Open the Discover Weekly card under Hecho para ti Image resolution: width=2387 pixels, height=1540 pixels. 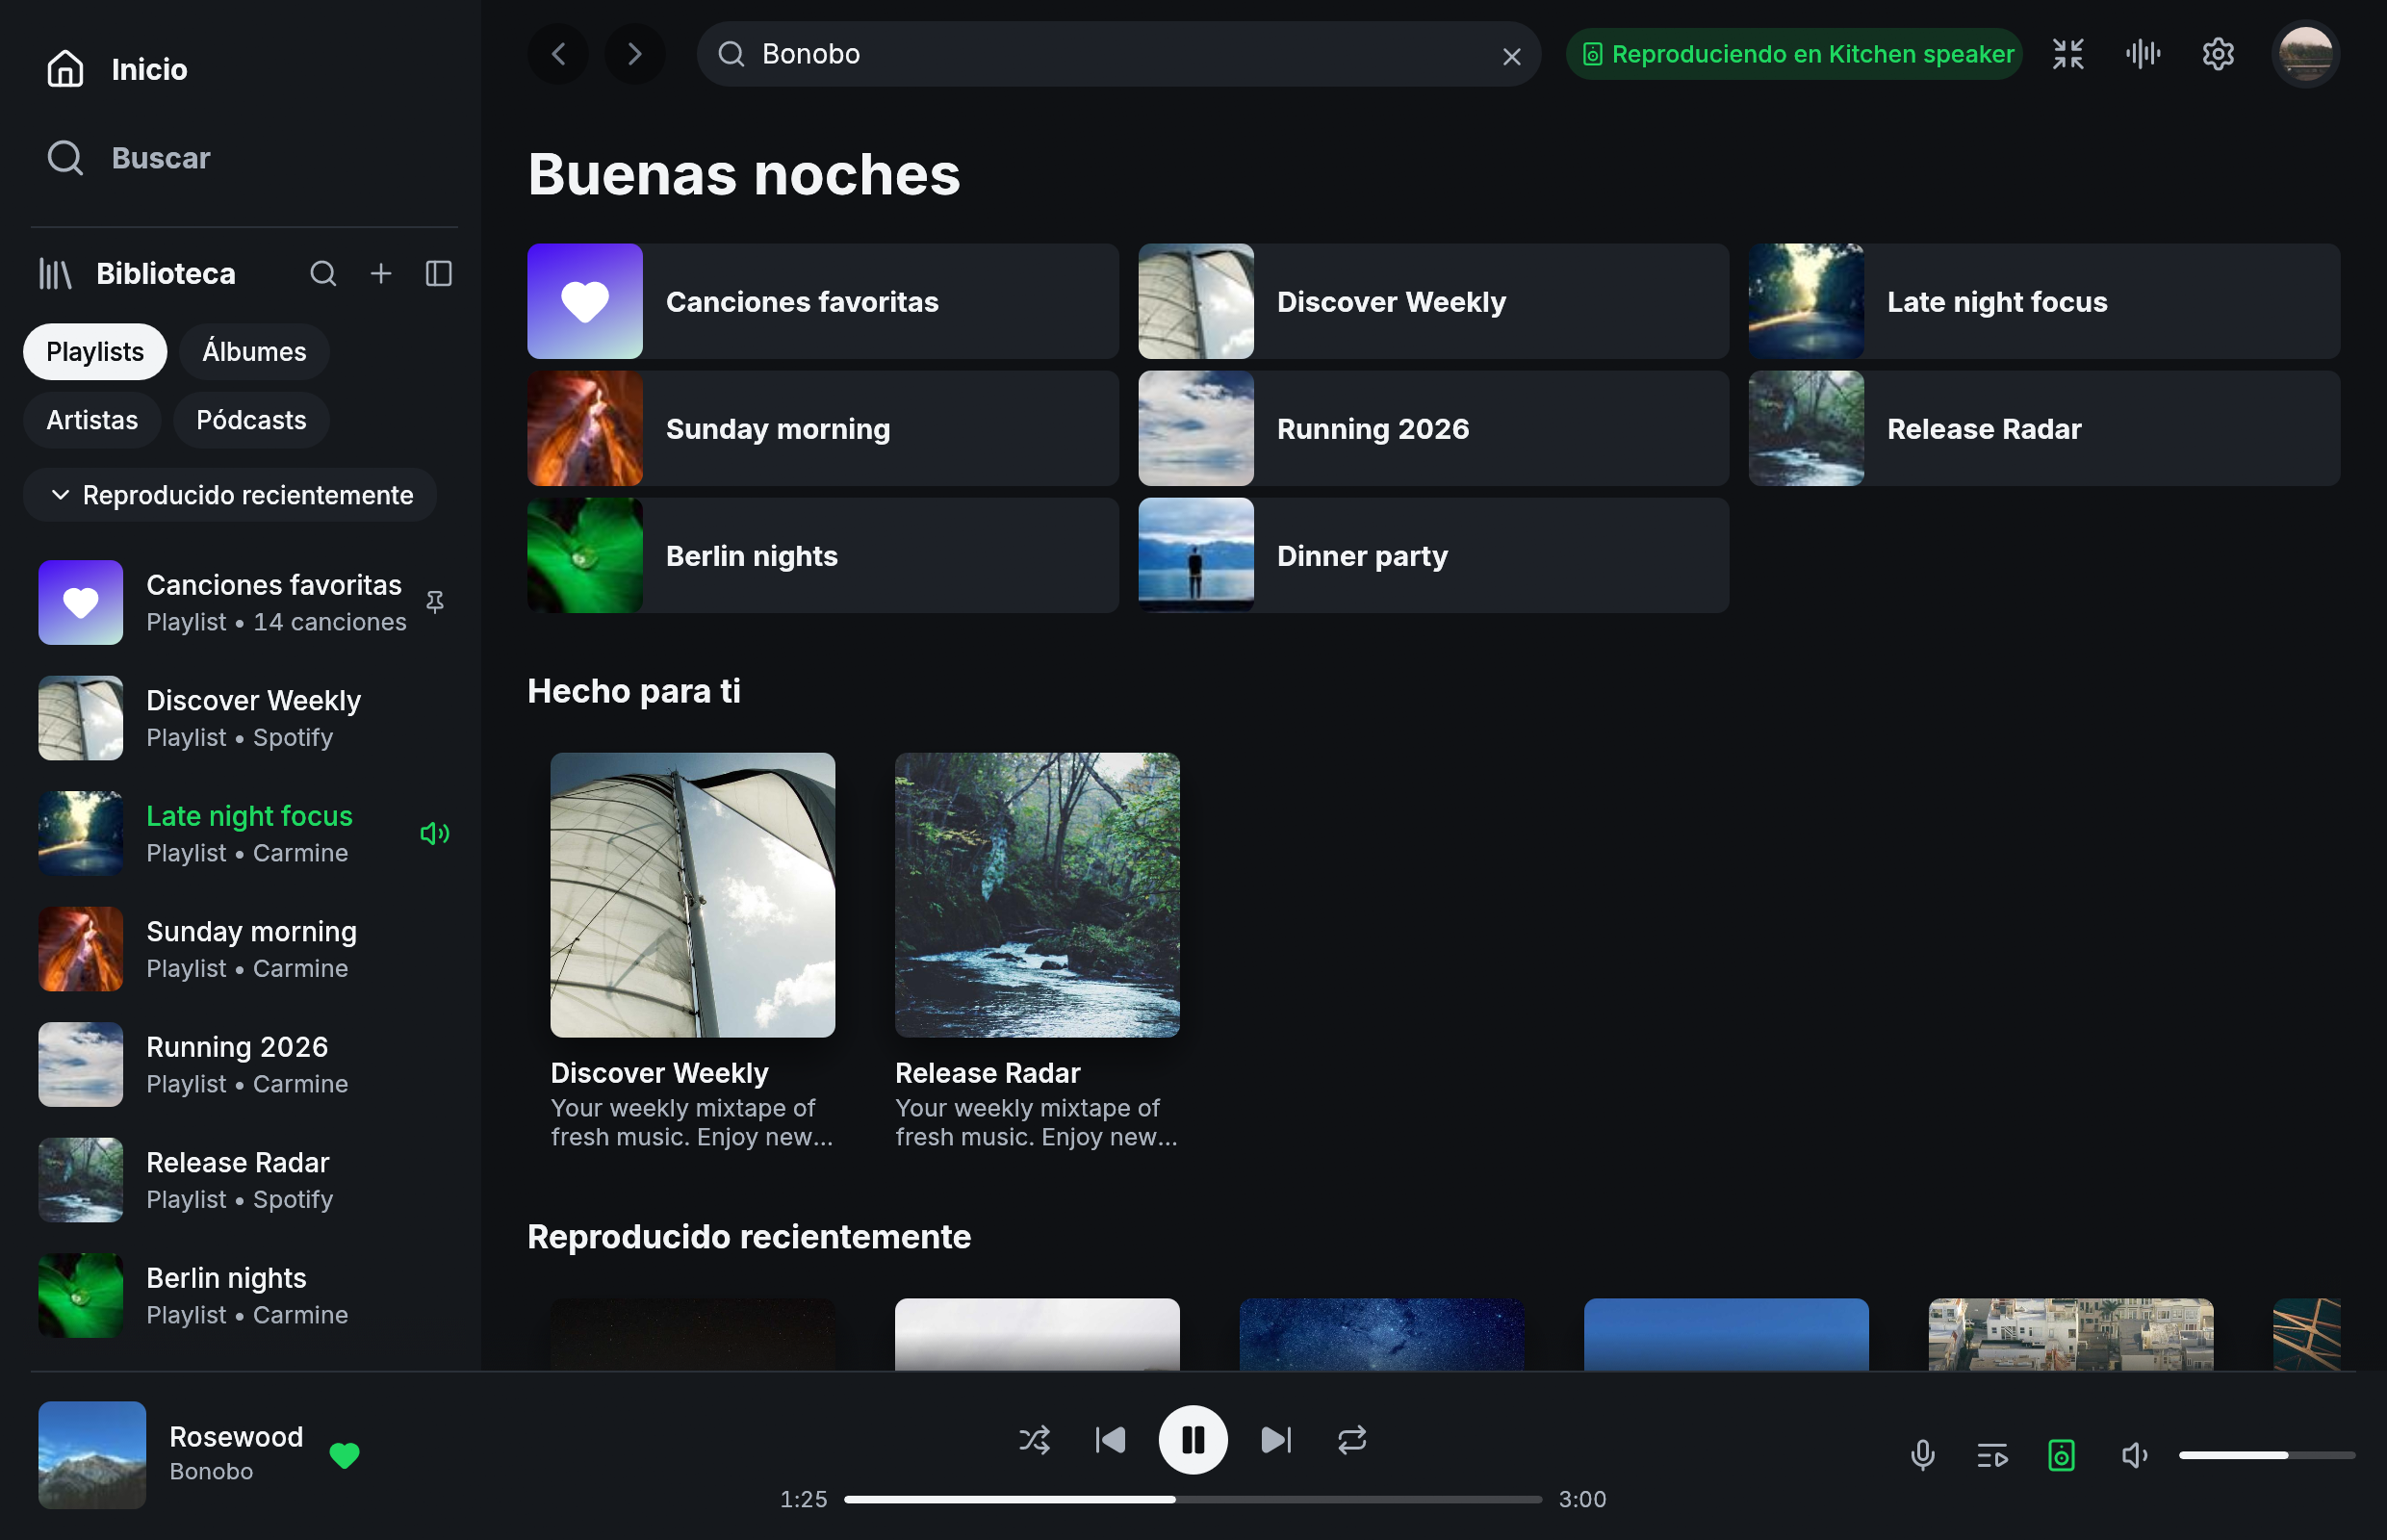coord(692,950)
